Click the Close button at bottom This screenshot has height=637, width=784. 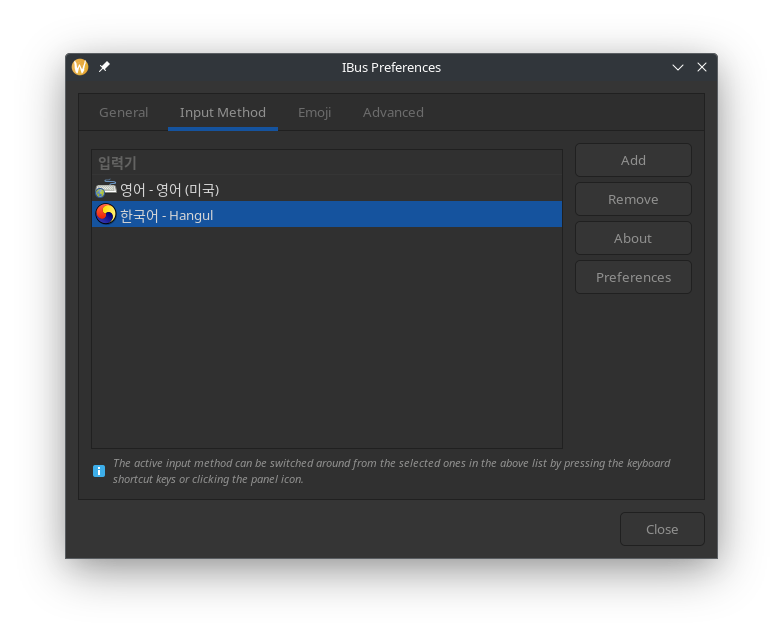tap(662, 530)
